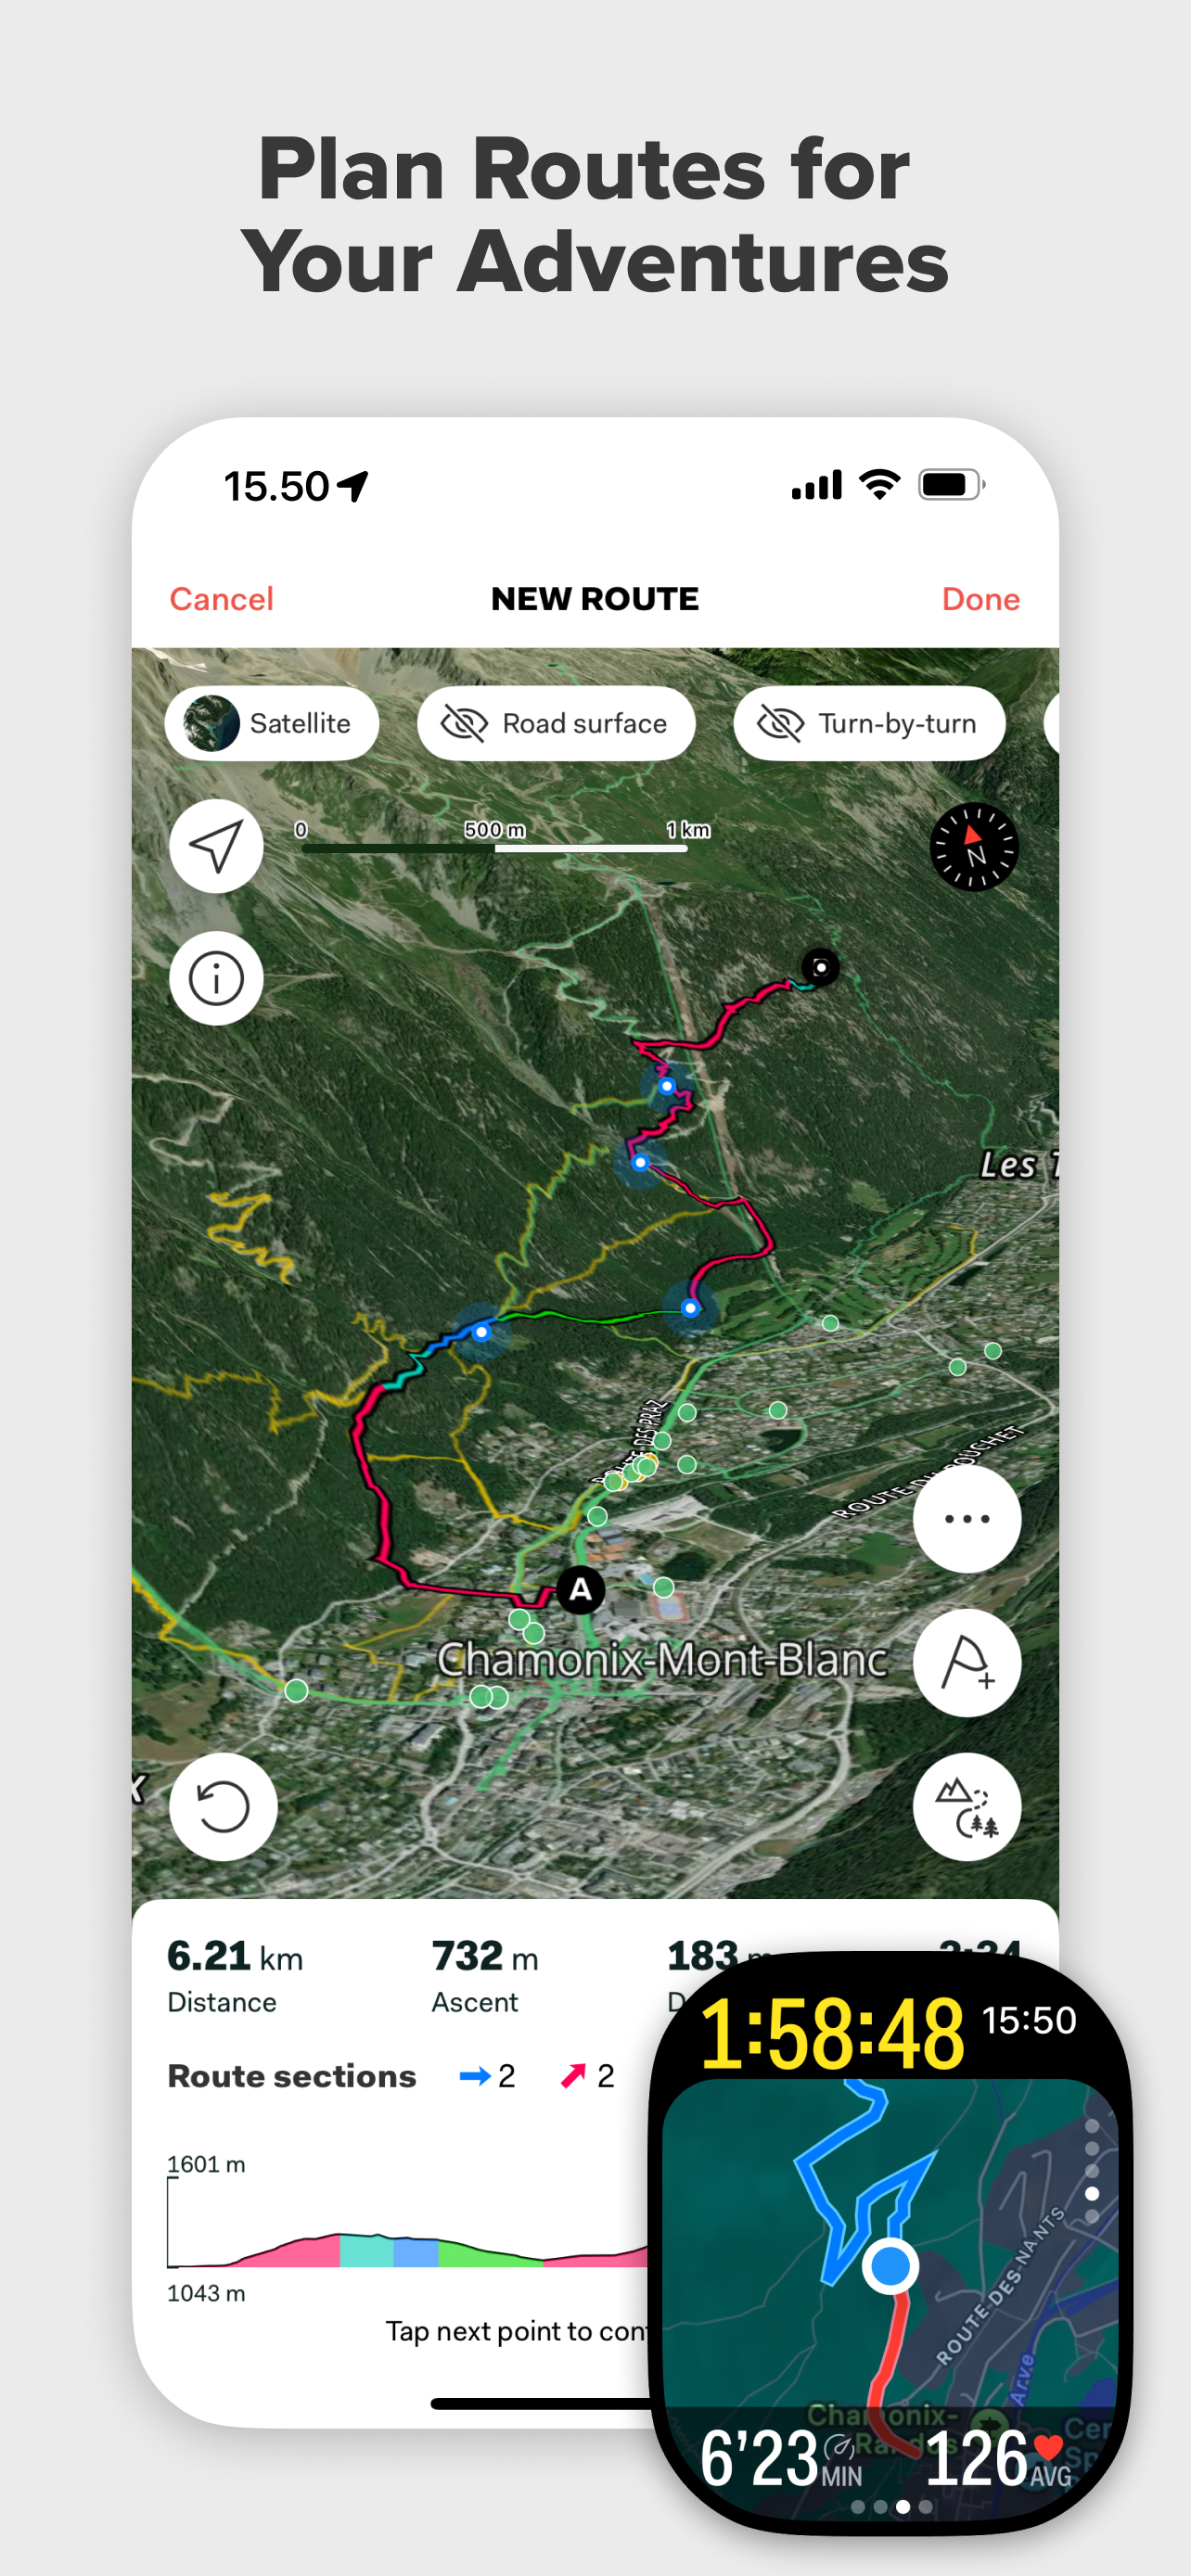Cancel the new route
1191x2576 pixels.
coord(221,599)
